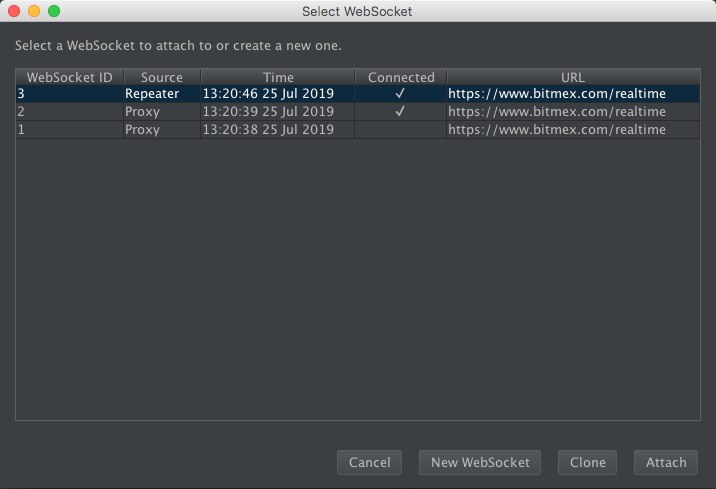
Task: Click time 13:20:46 25 Jul 2019
Action: coord(278,94)
